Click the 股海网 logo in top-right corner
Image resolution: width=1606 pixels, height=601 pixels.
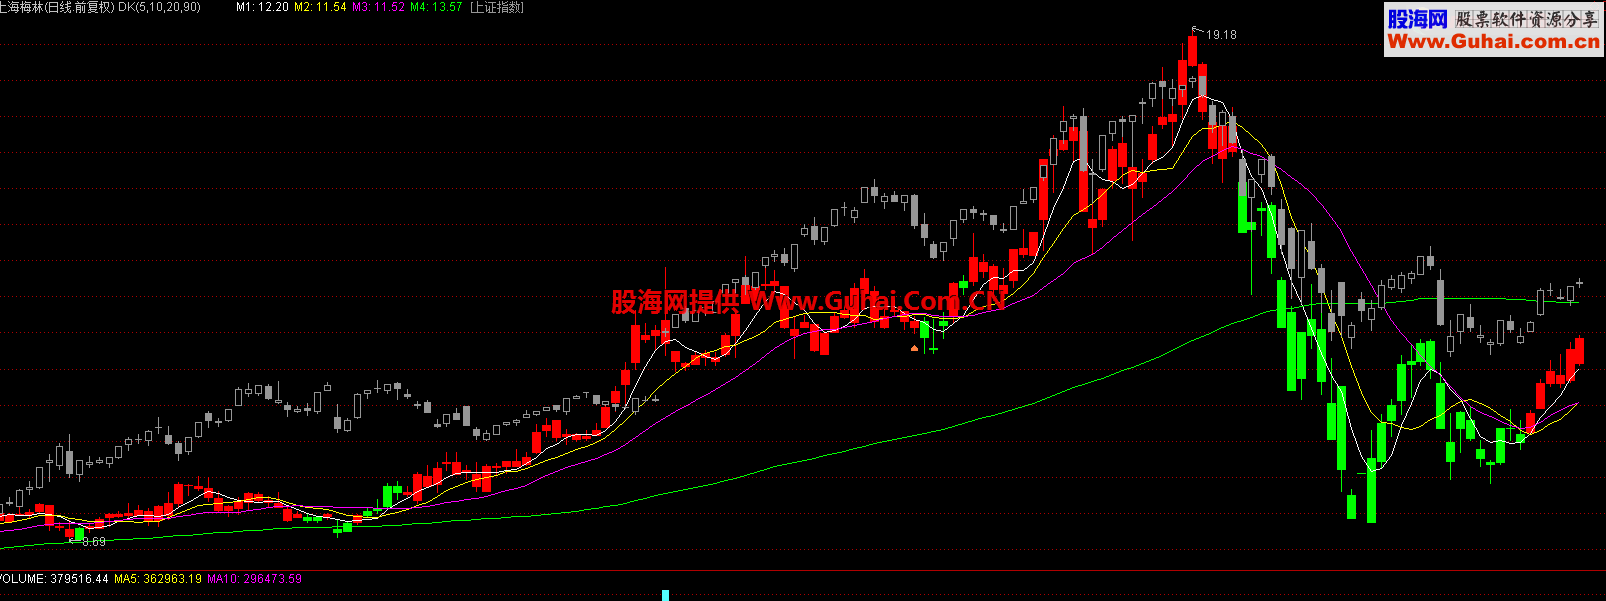pyautogui.click(x=1417, y=19)
